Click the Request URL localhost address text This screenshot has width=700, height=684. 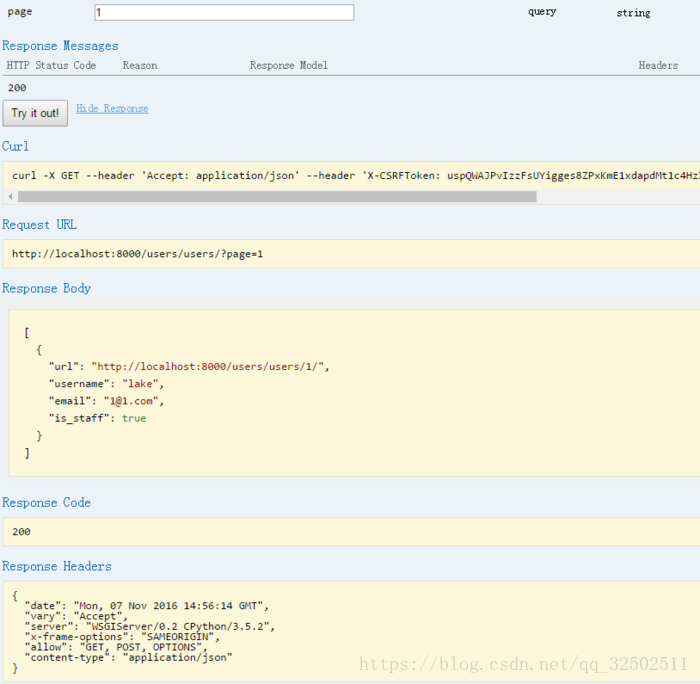(137, 253)
